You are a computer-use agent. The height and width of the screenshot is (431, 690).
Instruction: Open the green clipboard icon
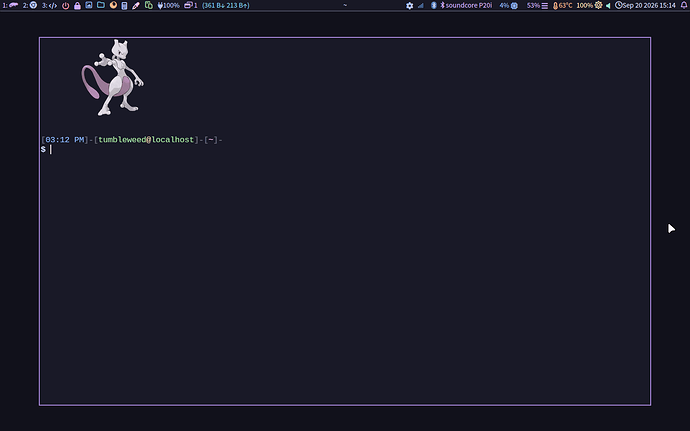click(149, 5)
